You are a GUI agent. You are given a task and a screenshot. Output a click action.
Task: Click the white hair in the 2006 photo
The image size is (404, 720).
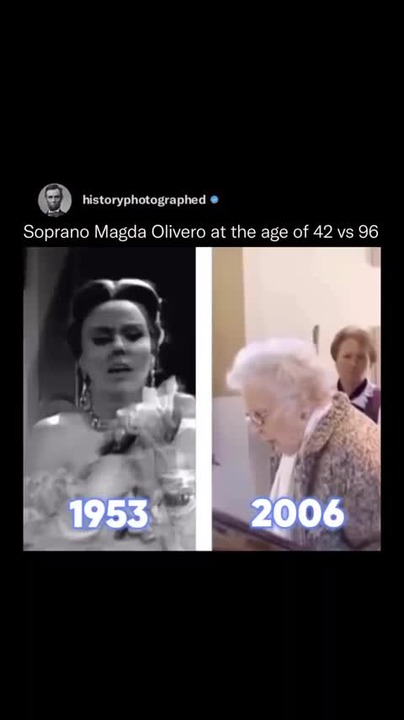(280, 370)
